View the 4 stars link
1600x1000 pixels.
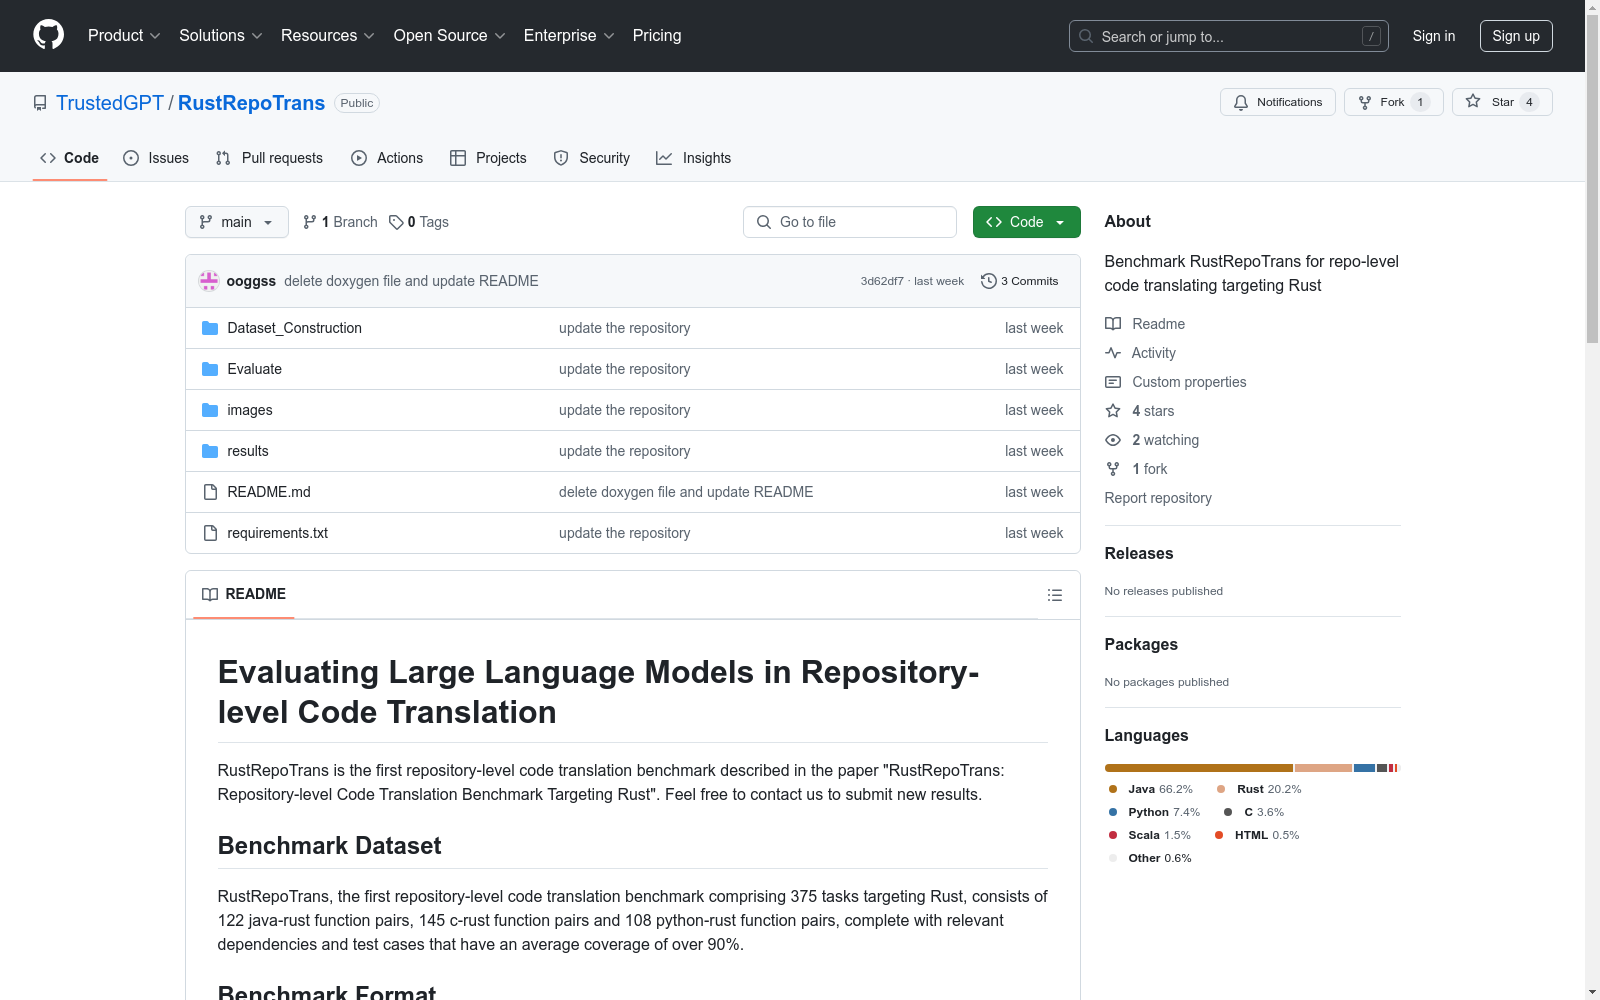(x=1153, y=411)
